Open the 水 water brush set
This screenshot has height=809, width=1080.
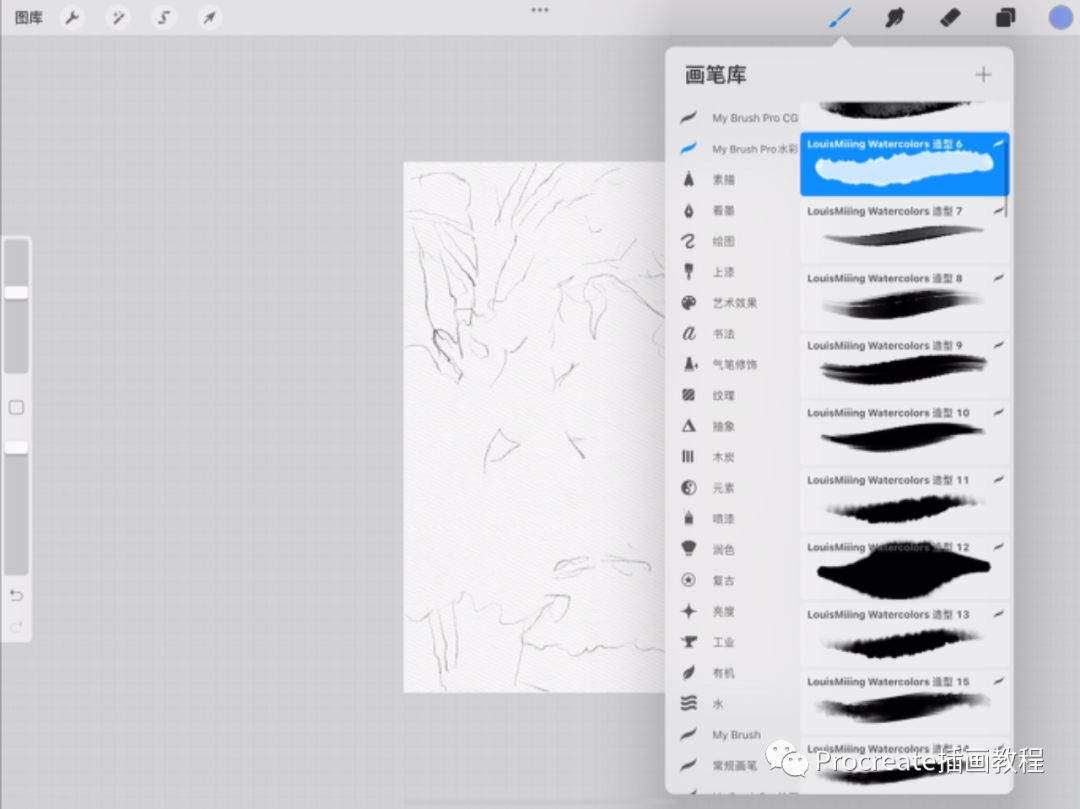(701, 704)
